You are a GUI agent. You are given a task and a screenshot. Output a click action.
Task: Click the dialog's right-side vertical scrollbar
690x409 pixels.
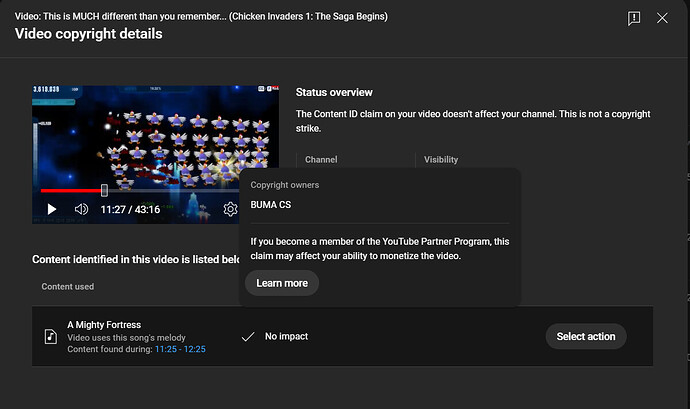685,200
